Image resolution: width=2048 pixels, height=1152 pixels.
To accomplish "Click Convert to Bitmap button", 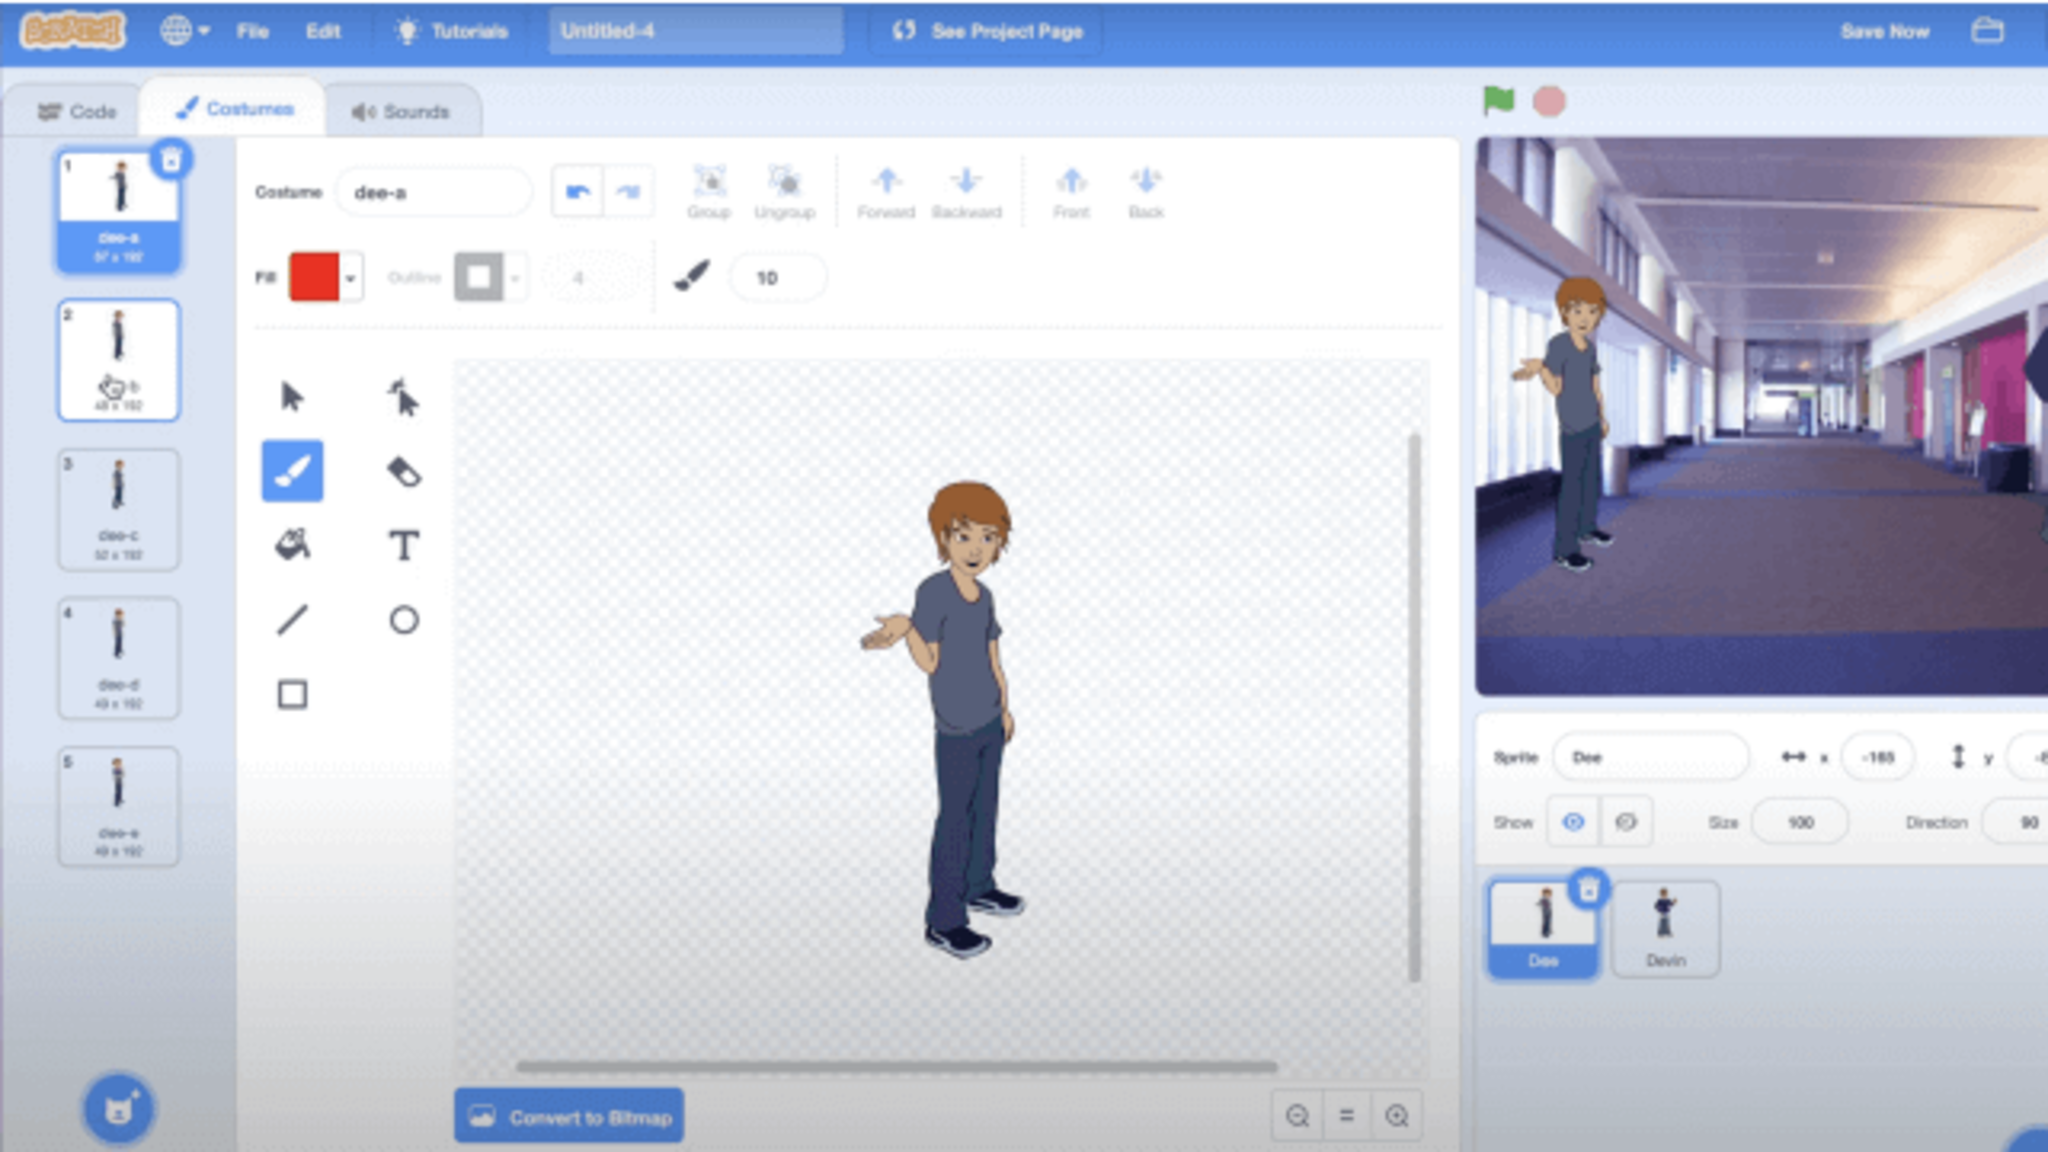I will 569,1116.
